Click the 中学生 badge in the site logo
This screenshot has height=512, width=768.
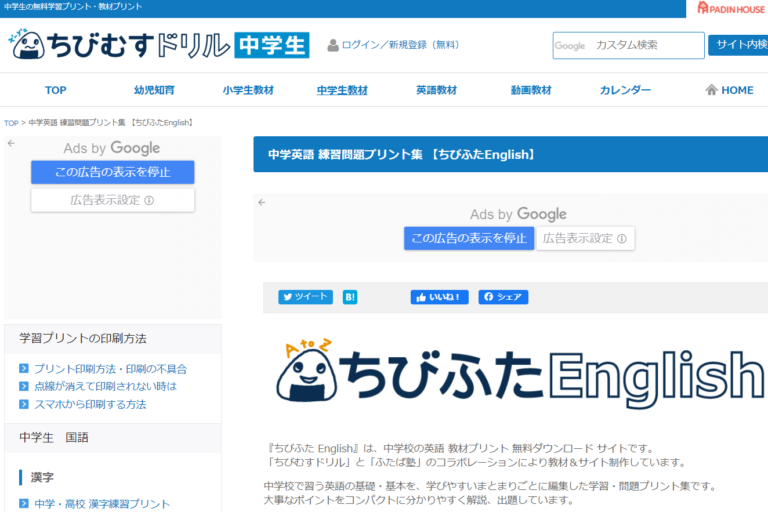(x=272, y=45)
